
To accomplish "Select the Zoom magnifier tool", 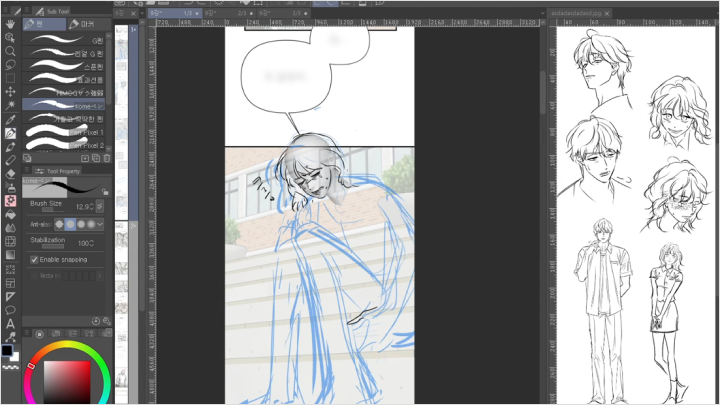I will pos(10,51).
